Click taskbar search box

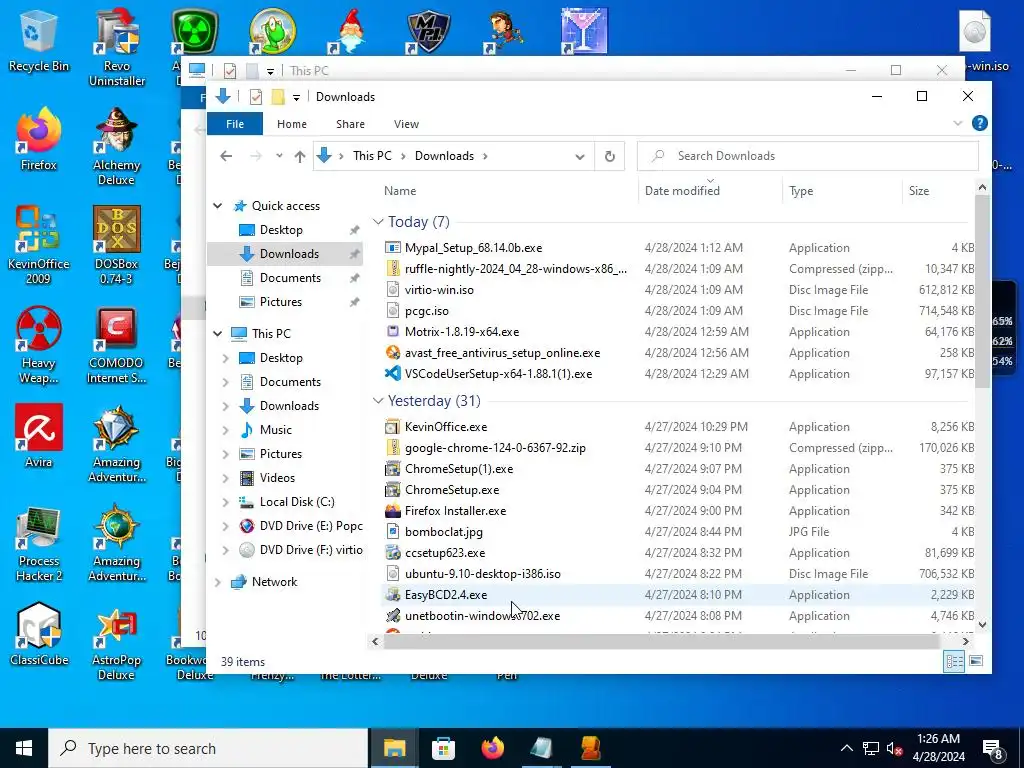(x=208, y=748)
